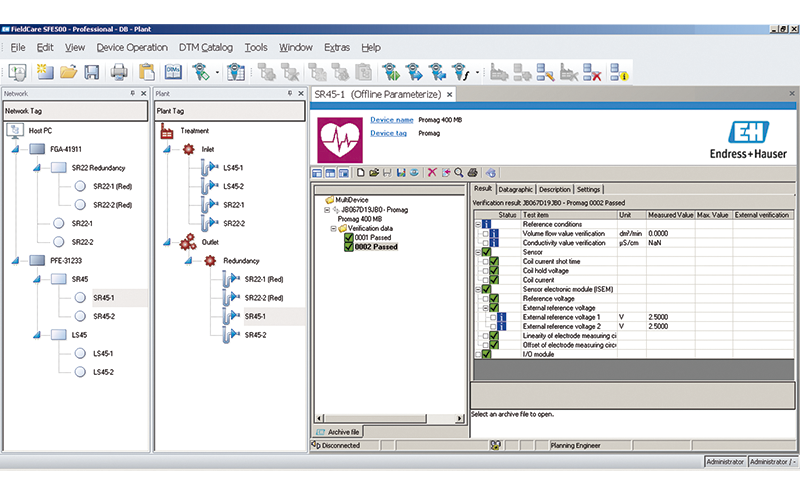Click the first layout view icon in DTM toolbar
800x495 pixels.
pyautogui.click(x=317, y=173)
